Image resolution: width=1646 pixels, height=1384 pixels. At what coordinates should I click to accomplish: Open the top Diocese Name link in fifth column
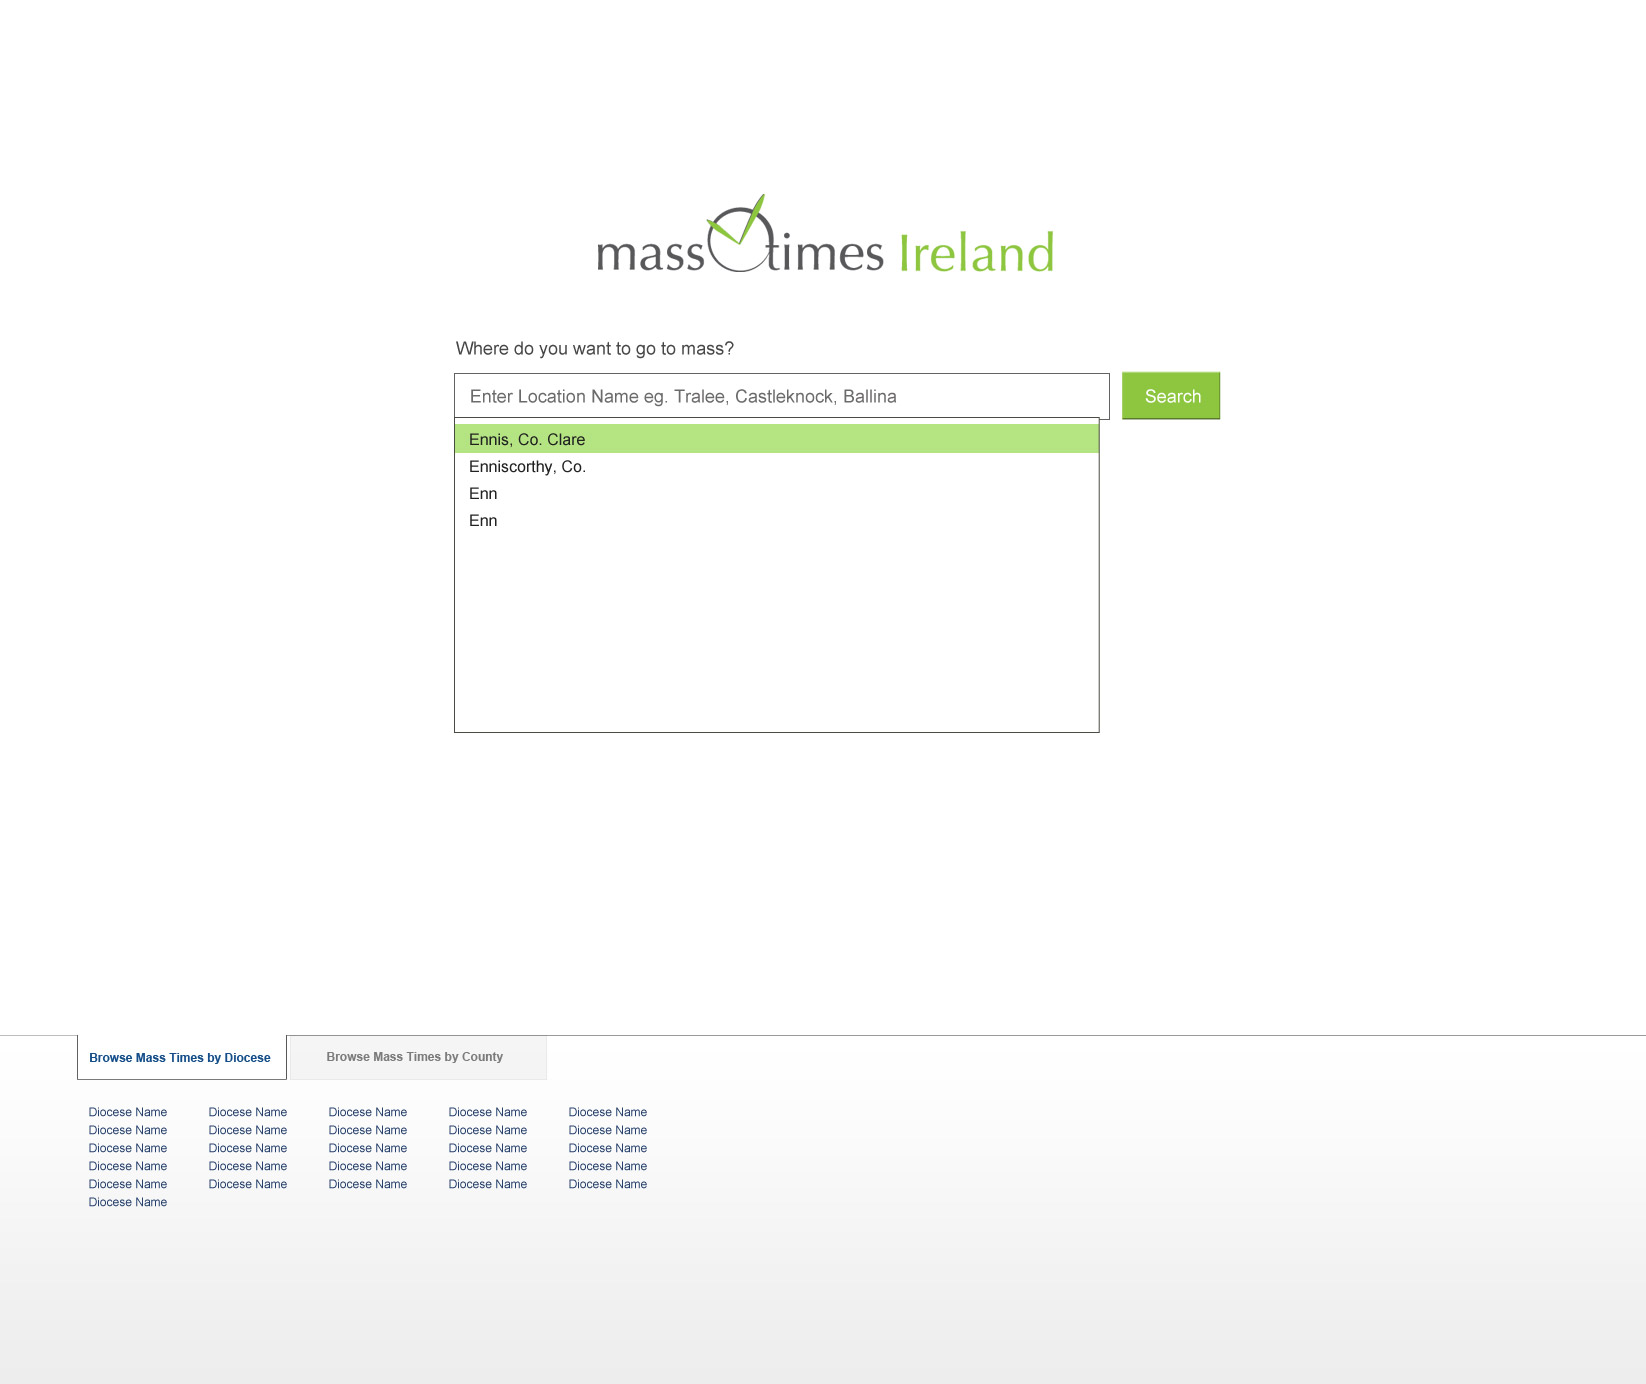[608, 1112]
